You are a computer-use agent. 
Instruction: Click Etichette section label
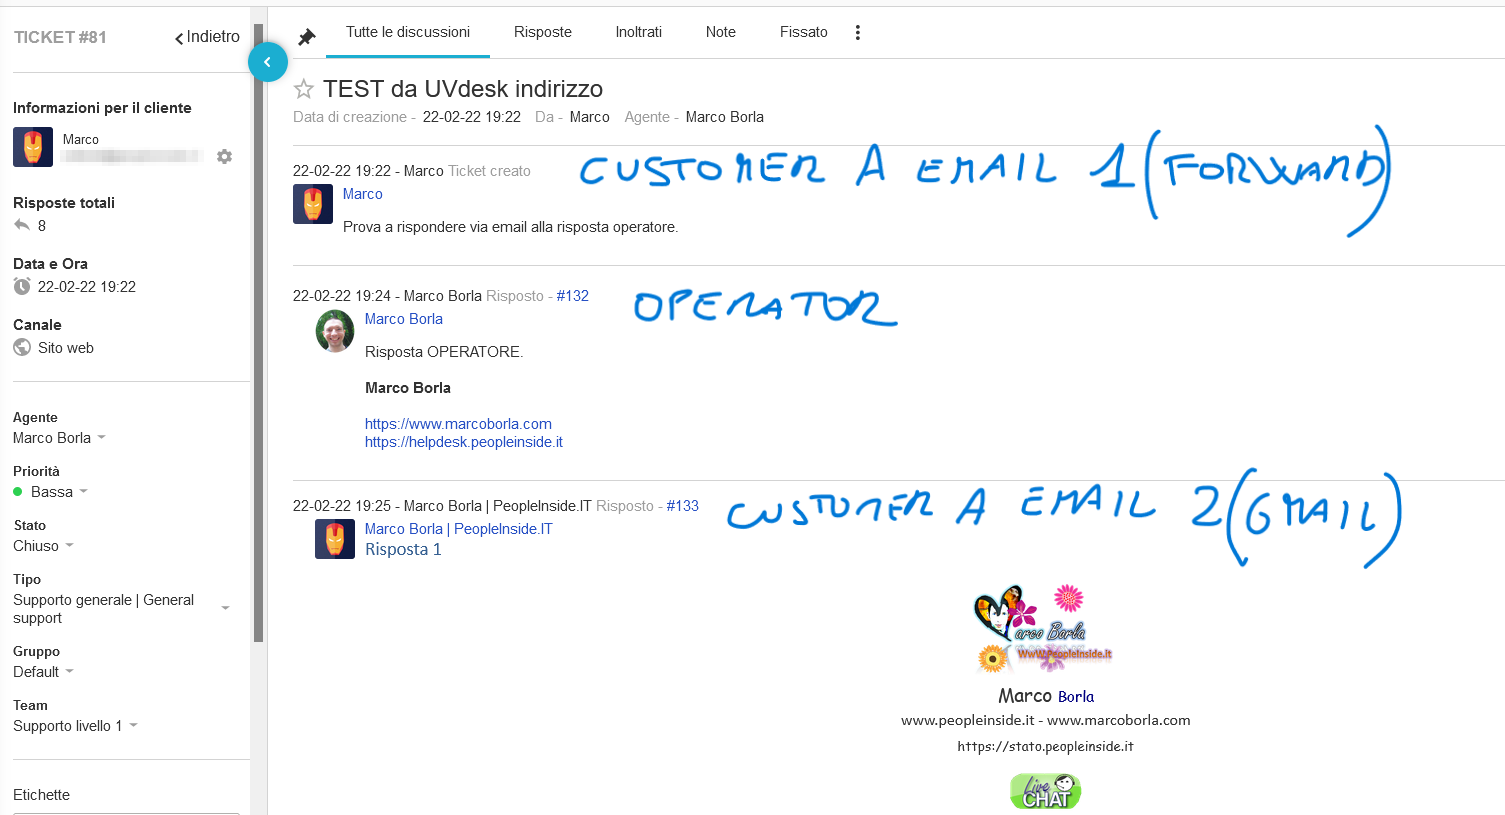coord(42,795)
